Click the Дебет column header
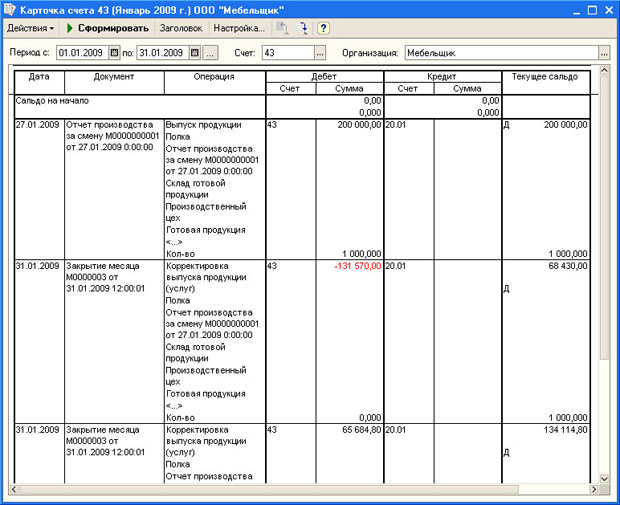This screenshot has height=505, width=620. pos(324,77)
